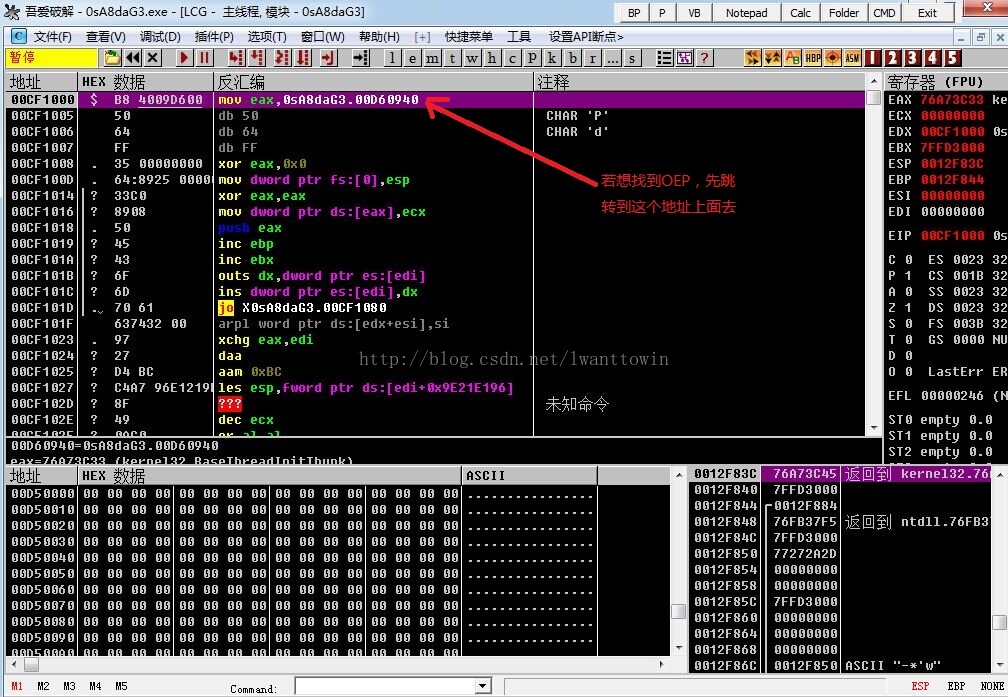Viewport: 1008px width, 697px height.
Task: Open an executable with the folder icon
Action: (112, 58)
